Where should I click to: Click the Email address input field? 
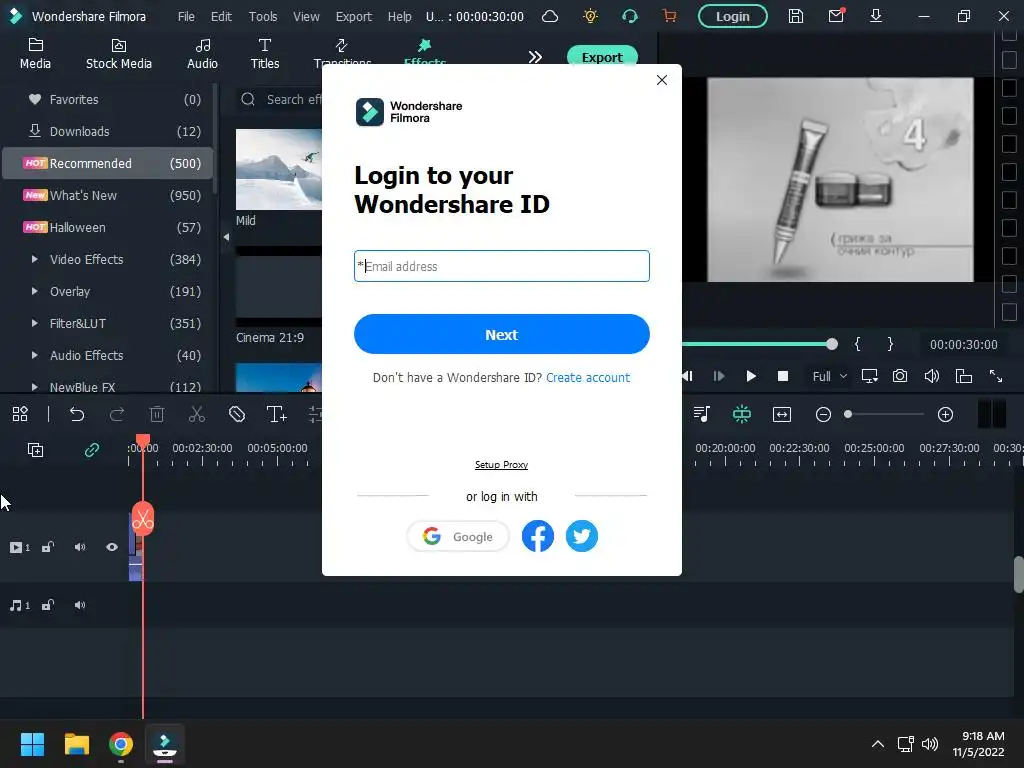click(502, 266)
